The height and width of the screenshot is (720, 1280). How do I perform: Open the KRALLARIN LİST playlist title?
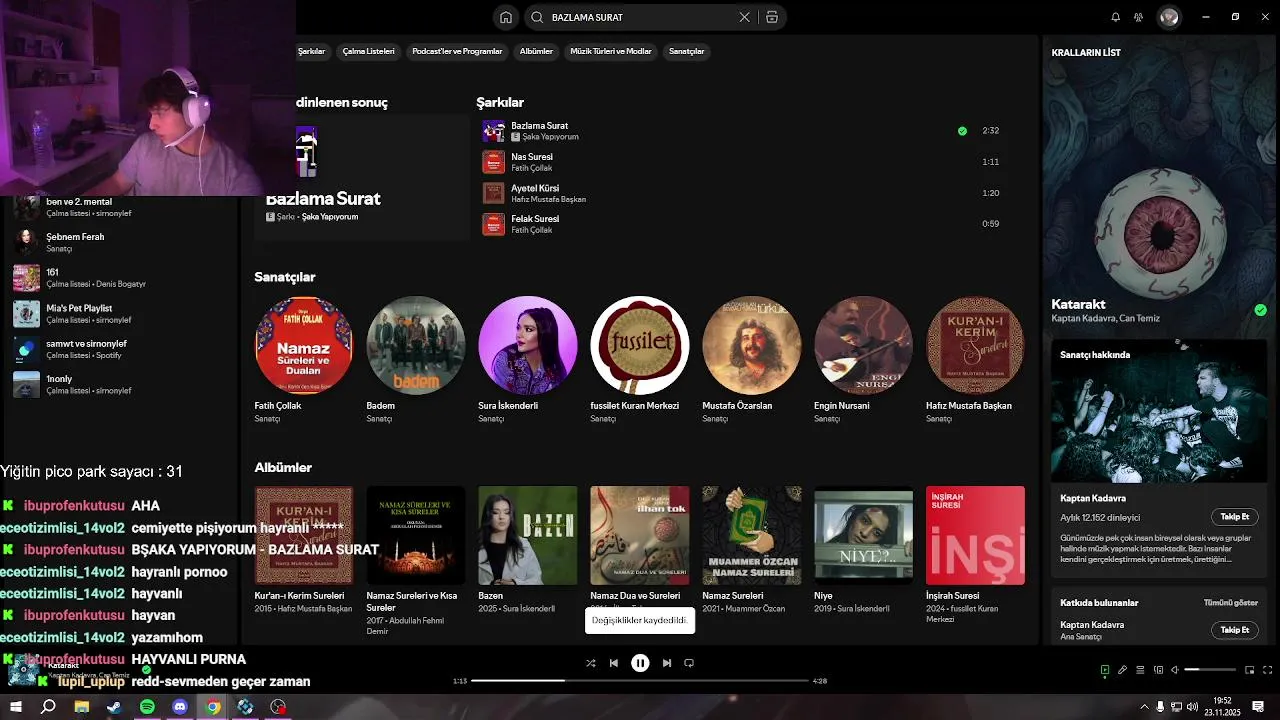(1086, 53)
